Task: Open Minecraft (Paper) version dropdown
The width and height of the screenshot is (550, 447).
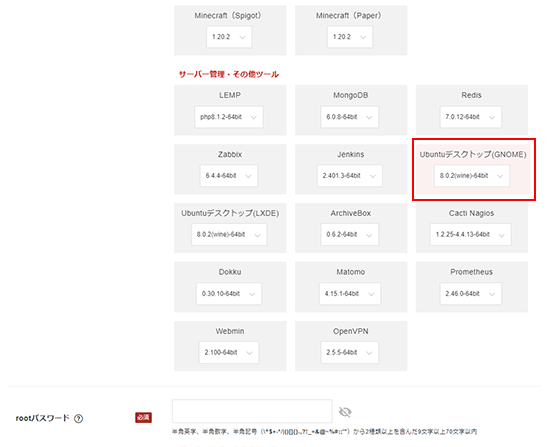Action: click(350, 36)
